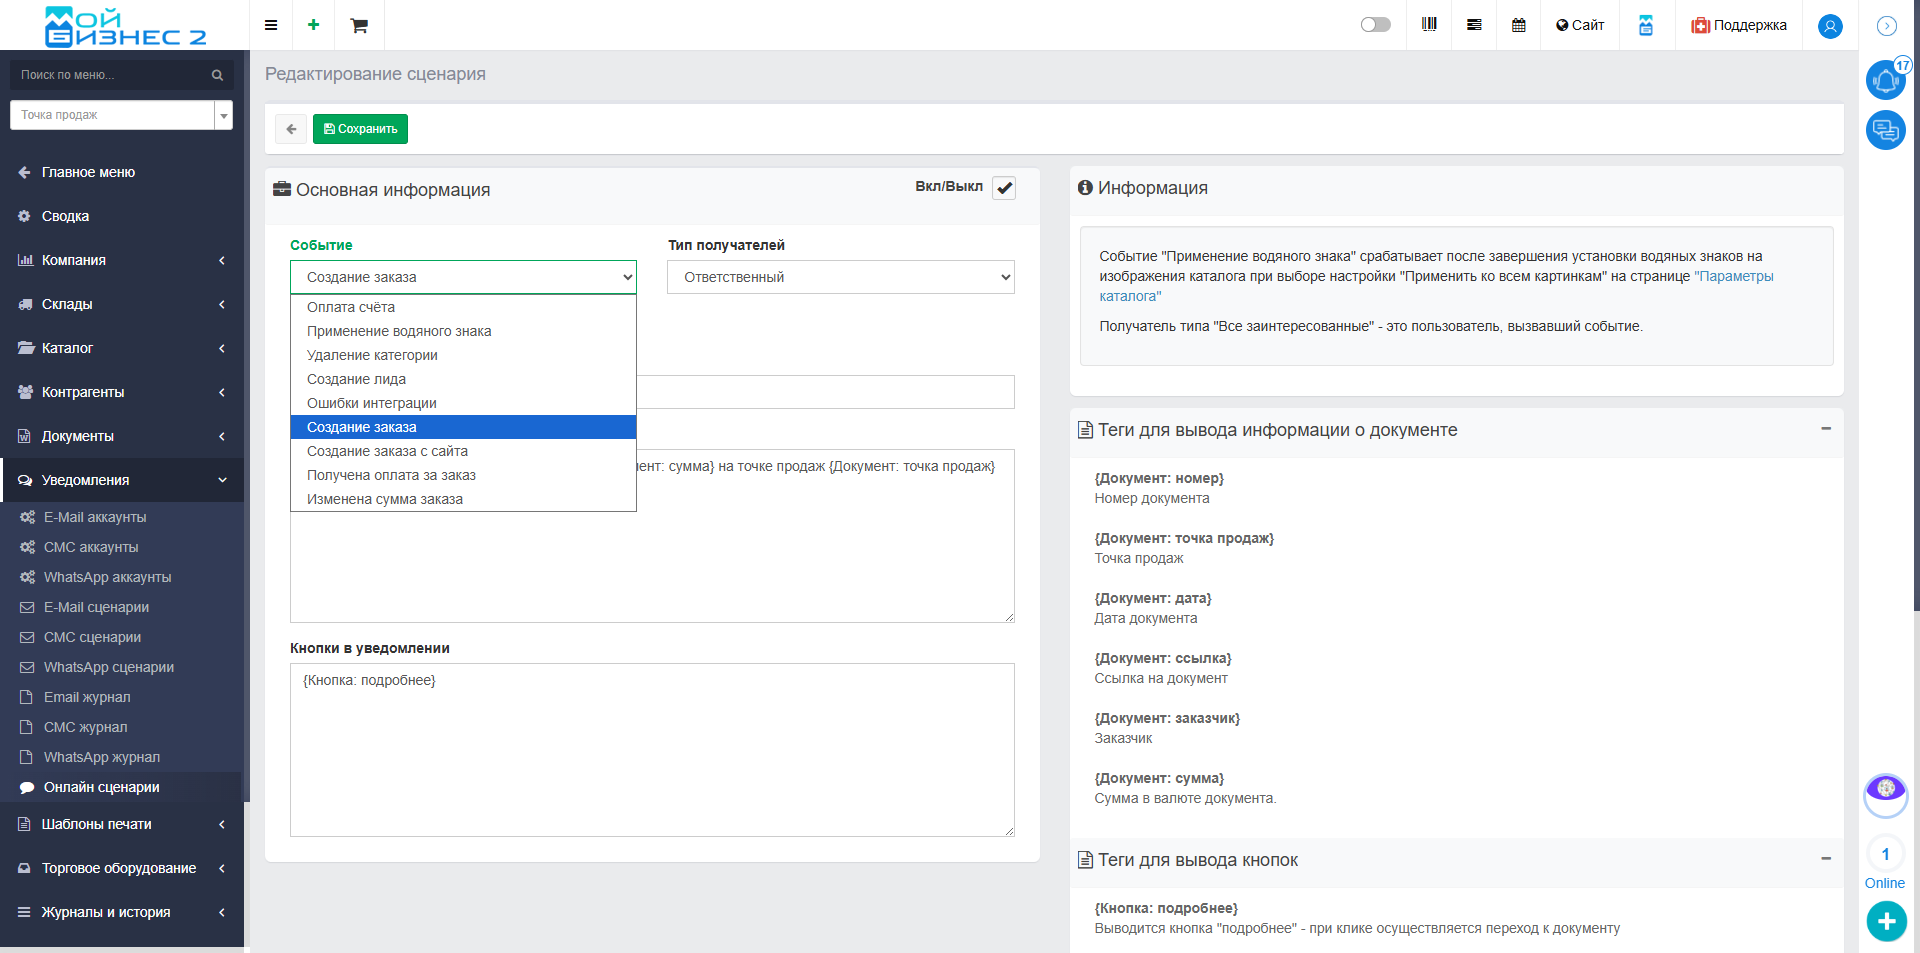The height and width of the screenshot is (953, 1920).
Task: Choose 'Получена оплата за заказ' option
Action: point(391,475)
